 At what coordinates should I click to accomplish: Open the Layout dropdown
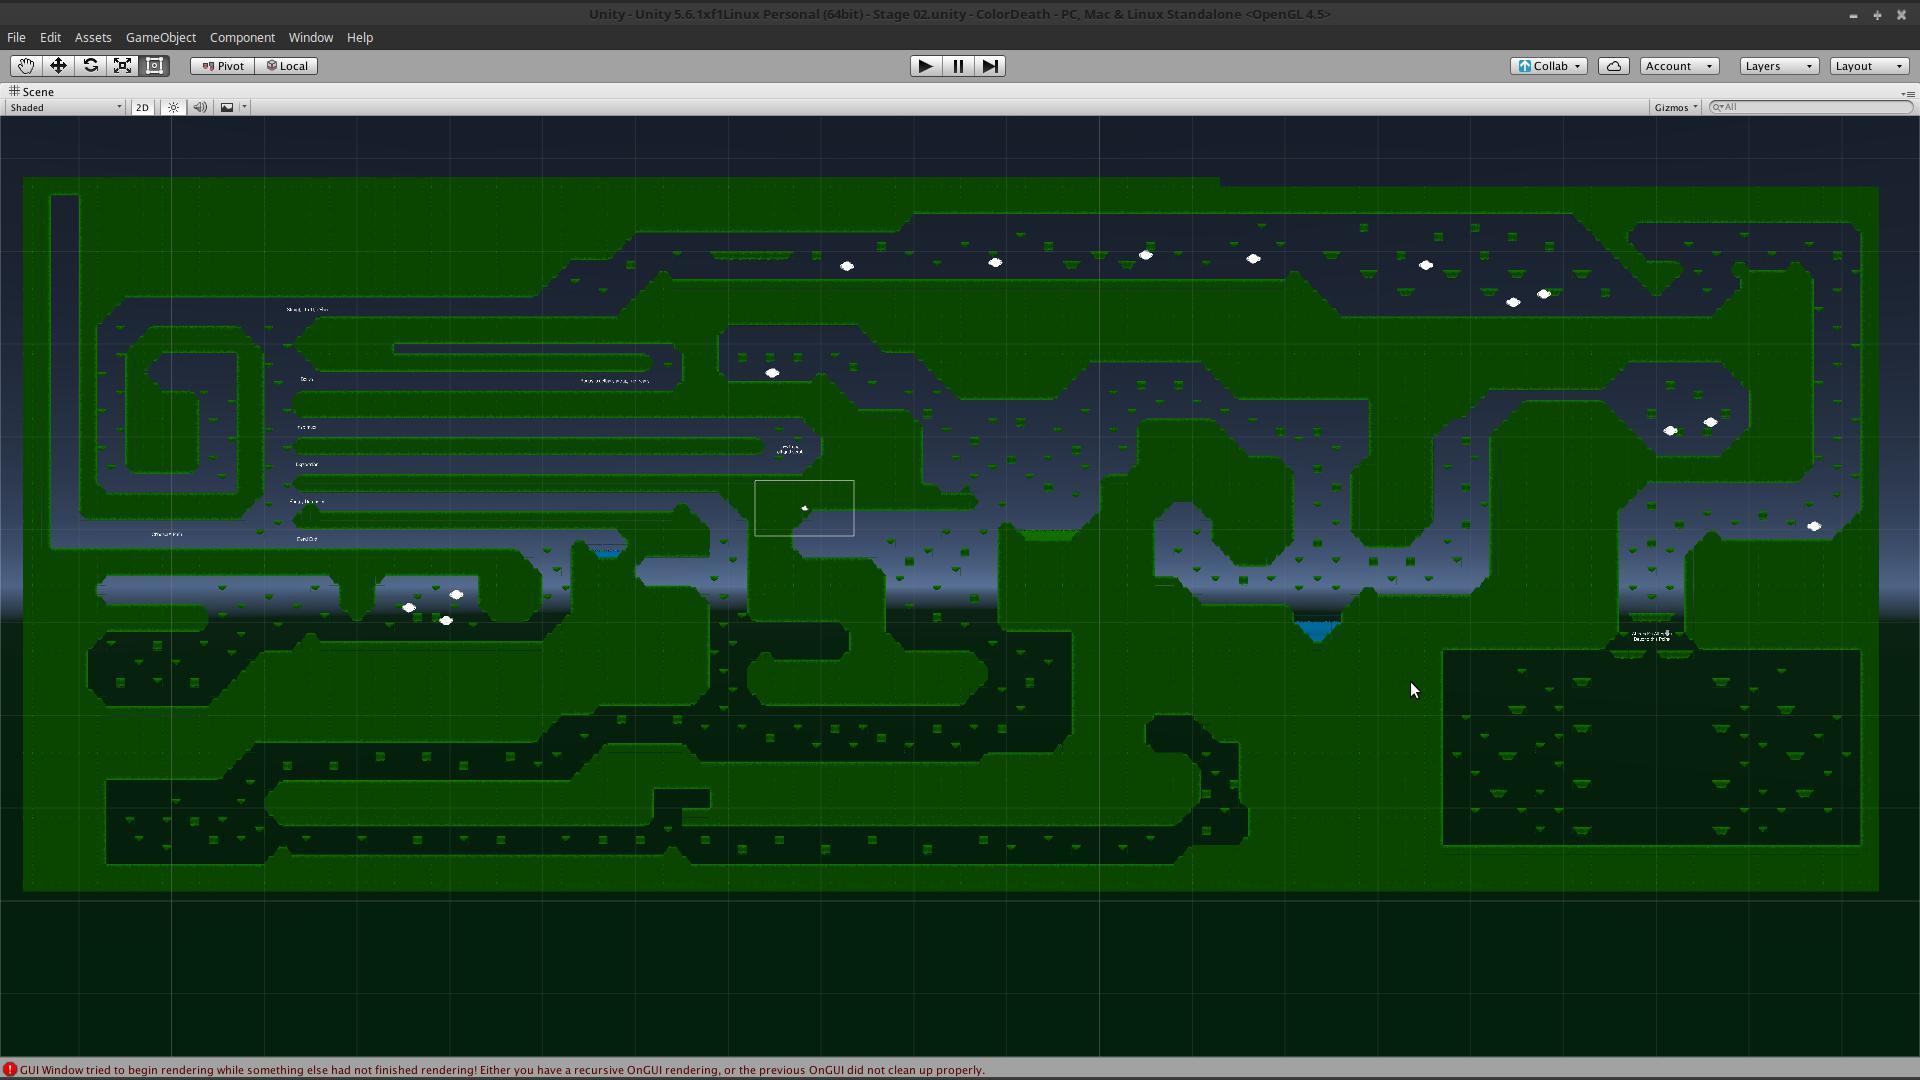pyautogui.click(x=1869, y=66)
